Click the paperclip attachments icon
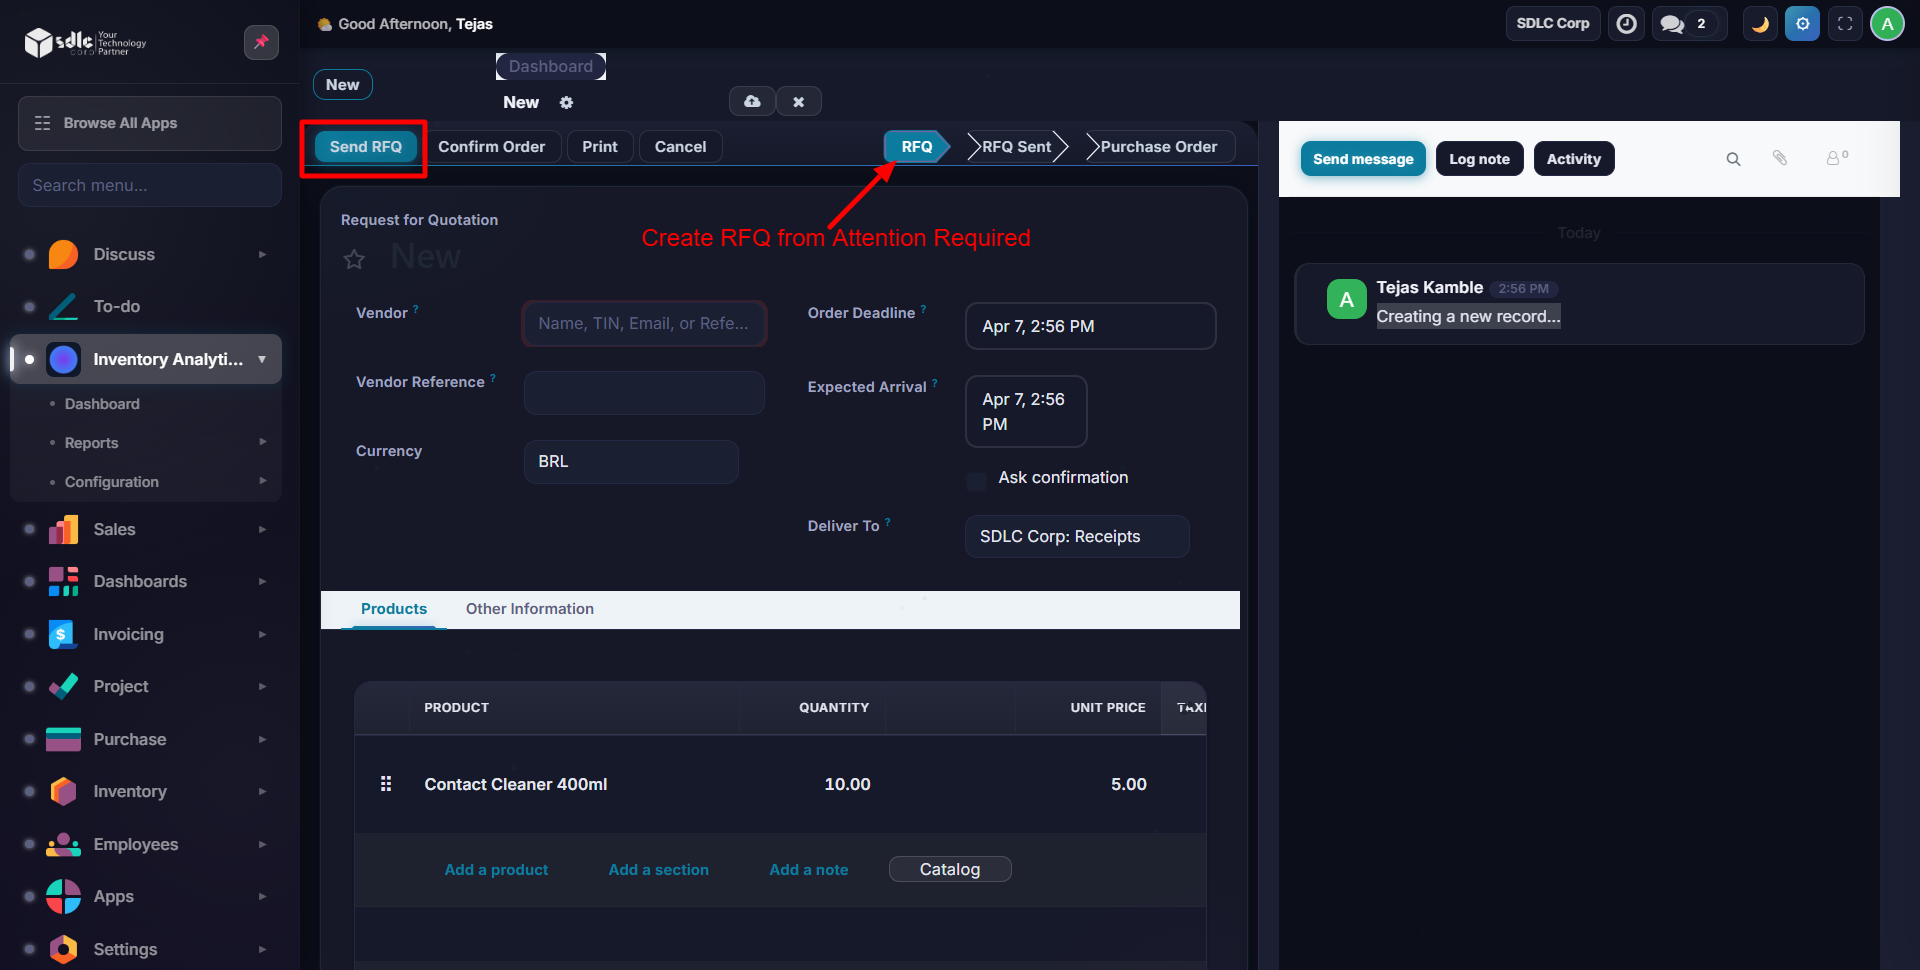Image resolution: width=1920 pixels, height=970 pixels. point(1780,158)
